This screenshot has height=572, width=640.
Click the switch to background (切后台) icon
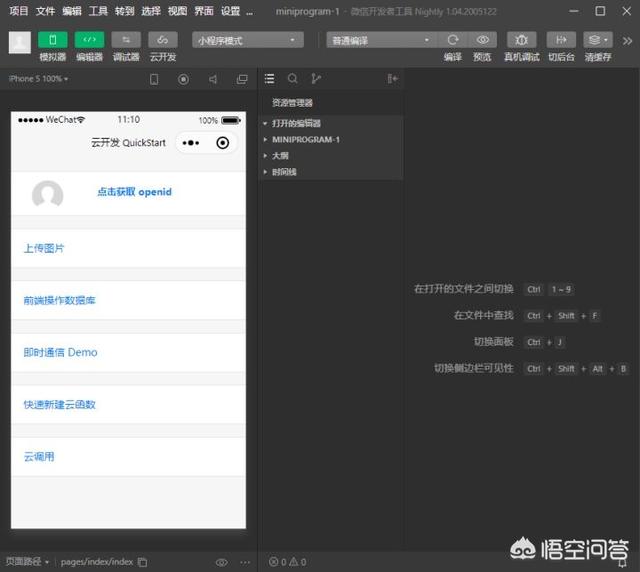561,40
